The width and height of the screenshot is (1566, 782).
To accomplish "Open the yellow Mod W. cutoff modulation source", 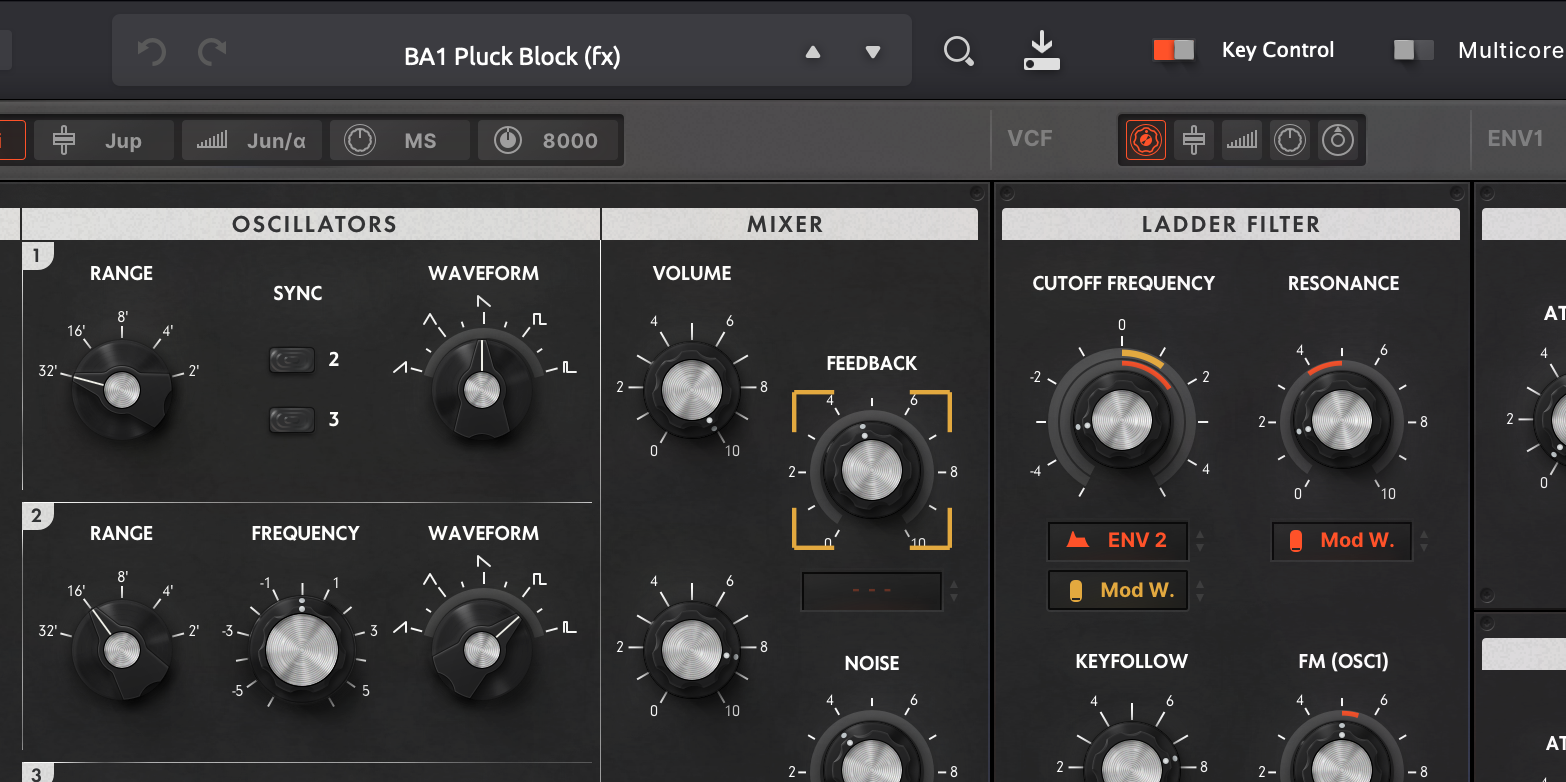I will click(1117, 590).
